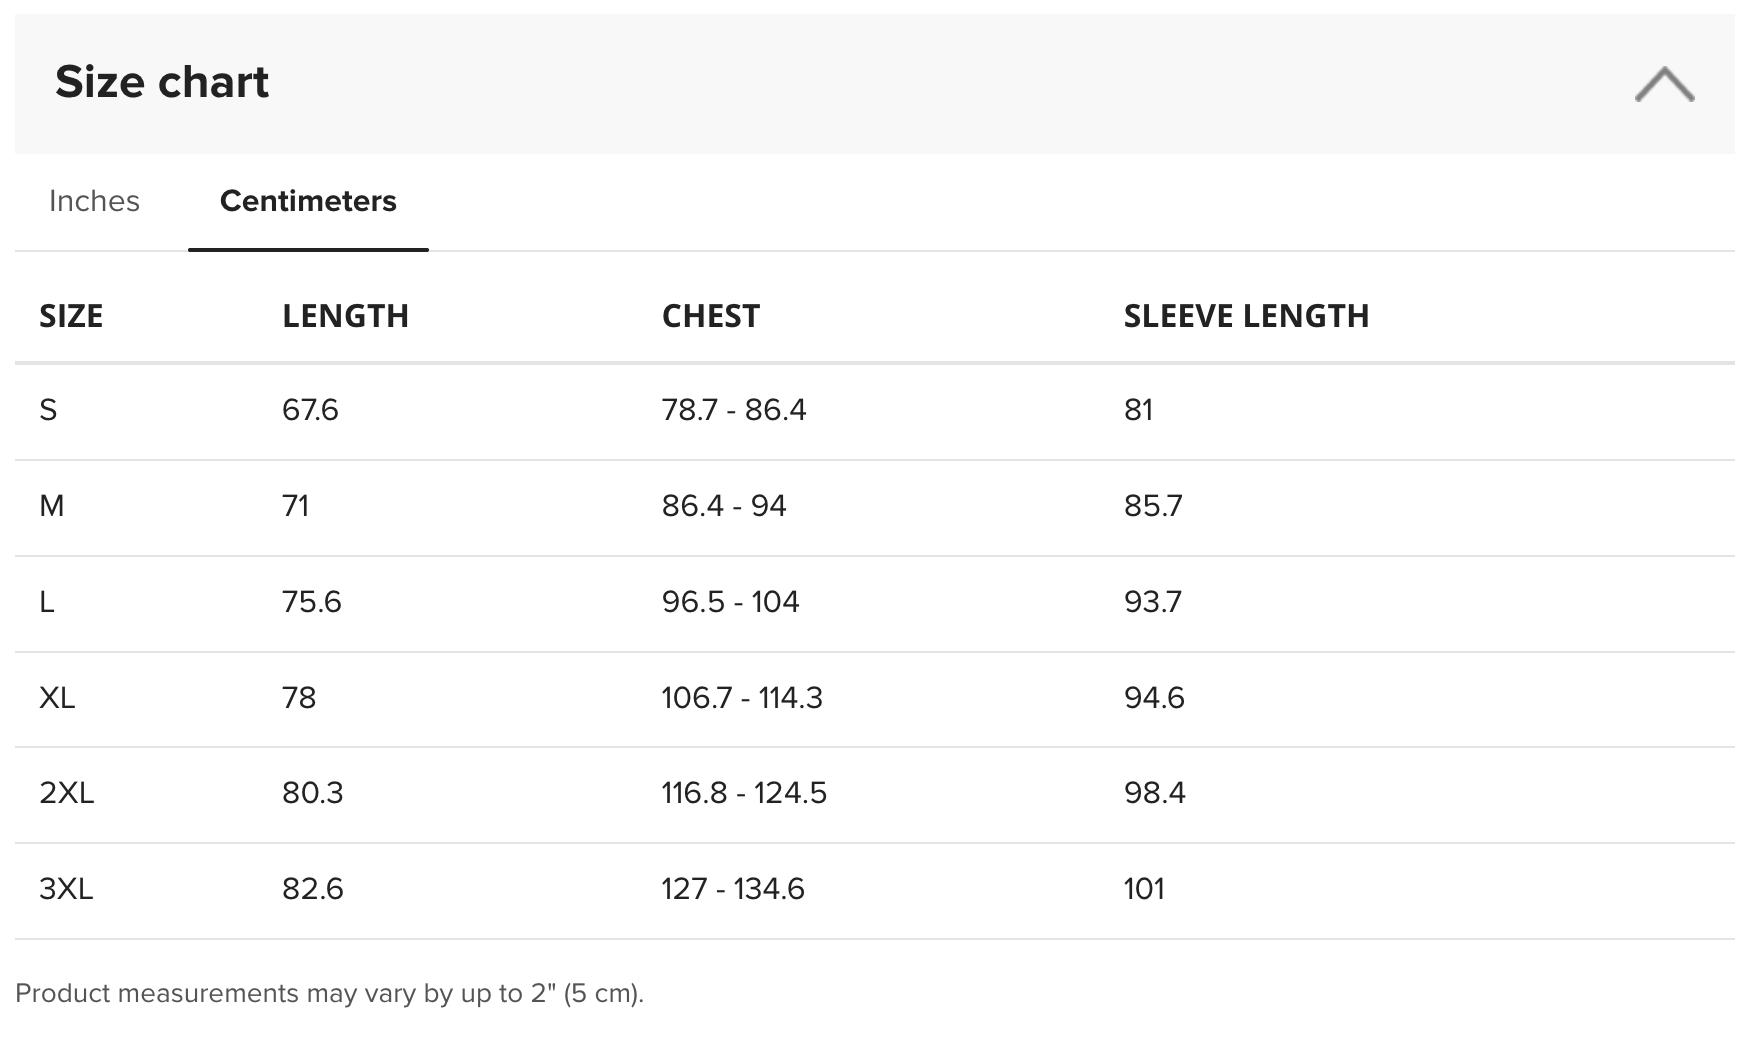Viewport: 1754px width, 1044px height.
Task: Click the 101 sleeve length value
Action: click(1144, 889)
